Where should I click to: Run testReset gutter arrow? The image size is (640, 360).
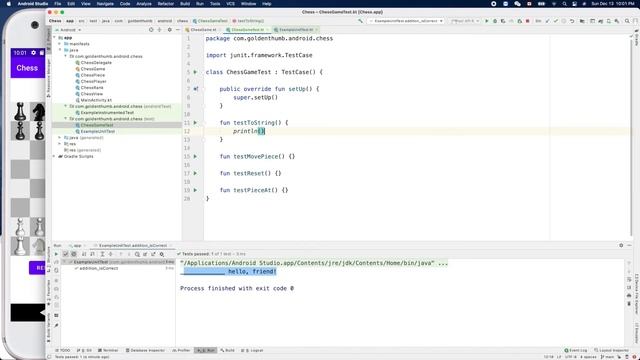pos(195,173)
